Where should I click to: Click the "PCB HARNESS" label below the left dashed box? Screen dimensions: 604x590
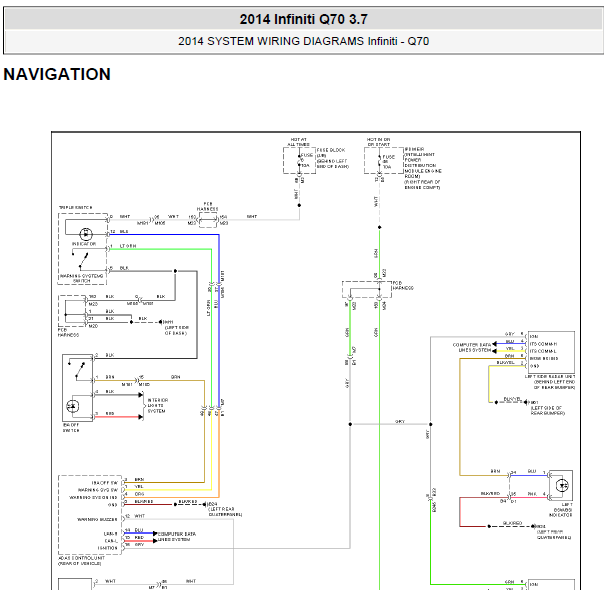click(x=68, y=332)
